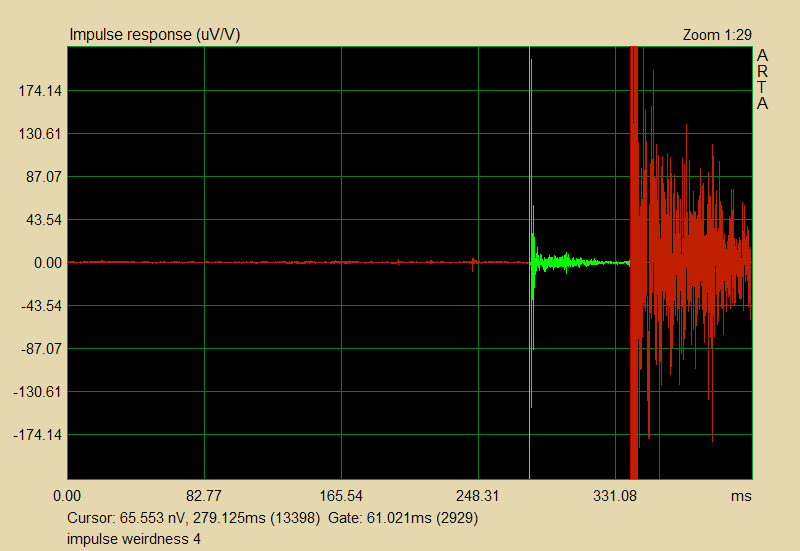Click the 130.61 y-axis label
The height and width of the screenshot is (551, 800).
[x=40, y=134]
